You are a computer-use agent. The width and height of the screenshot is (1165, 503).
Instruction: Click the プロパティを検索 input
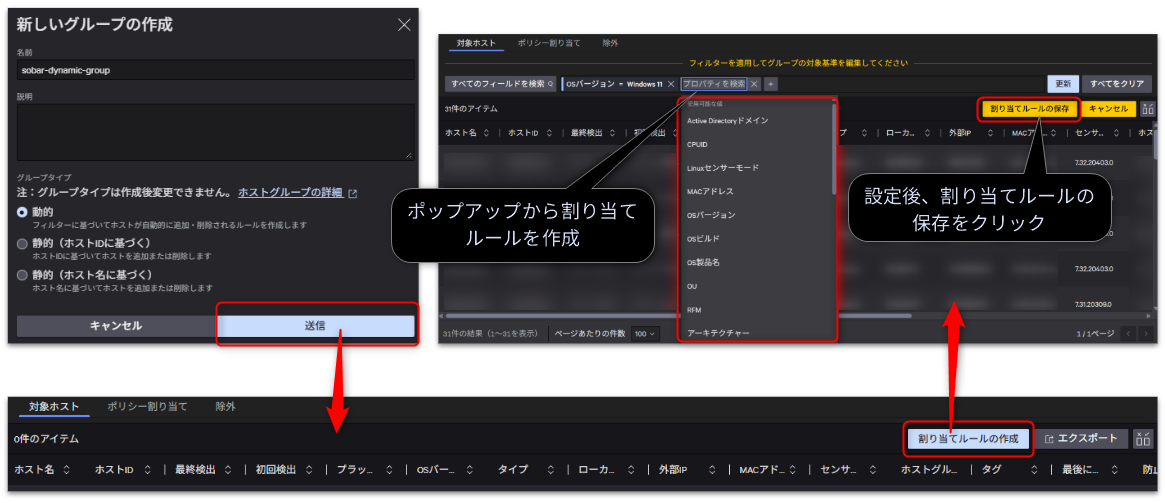point(714,84)
